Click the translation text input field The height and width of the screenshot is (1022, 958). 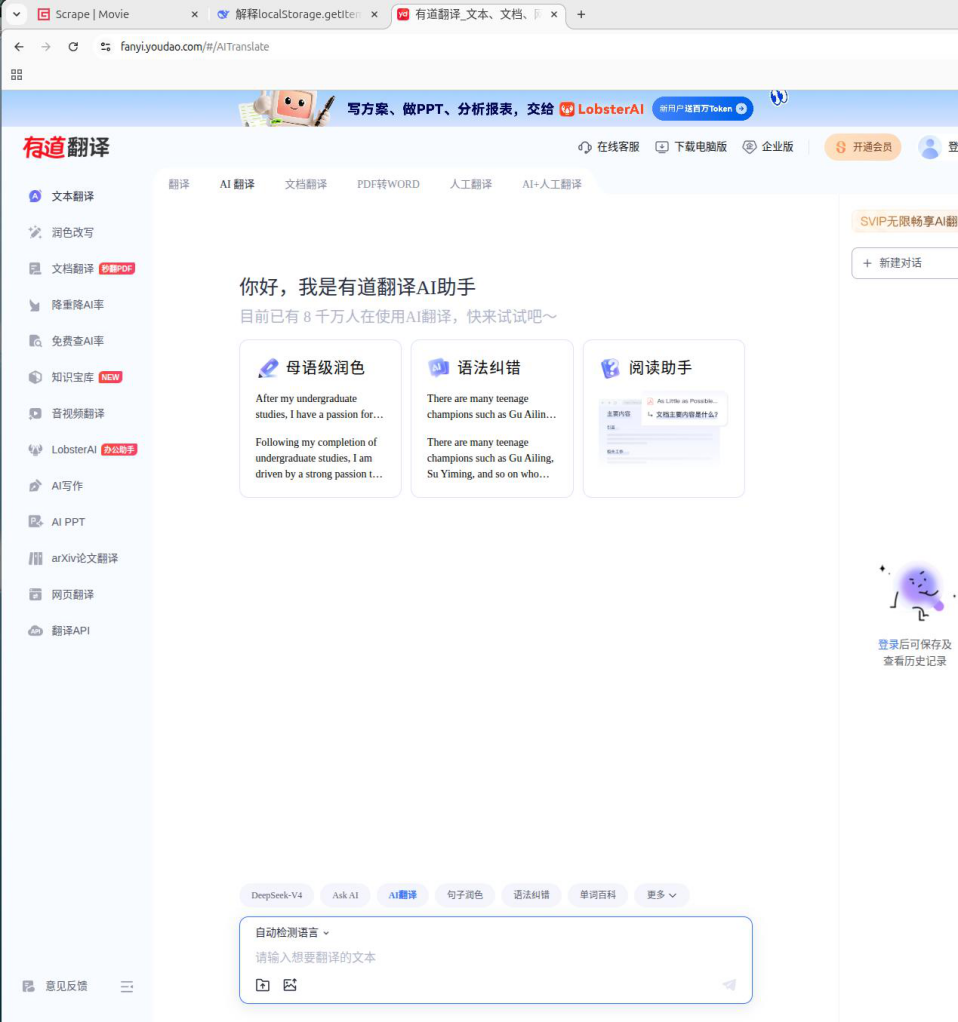[x=495, y=957]
